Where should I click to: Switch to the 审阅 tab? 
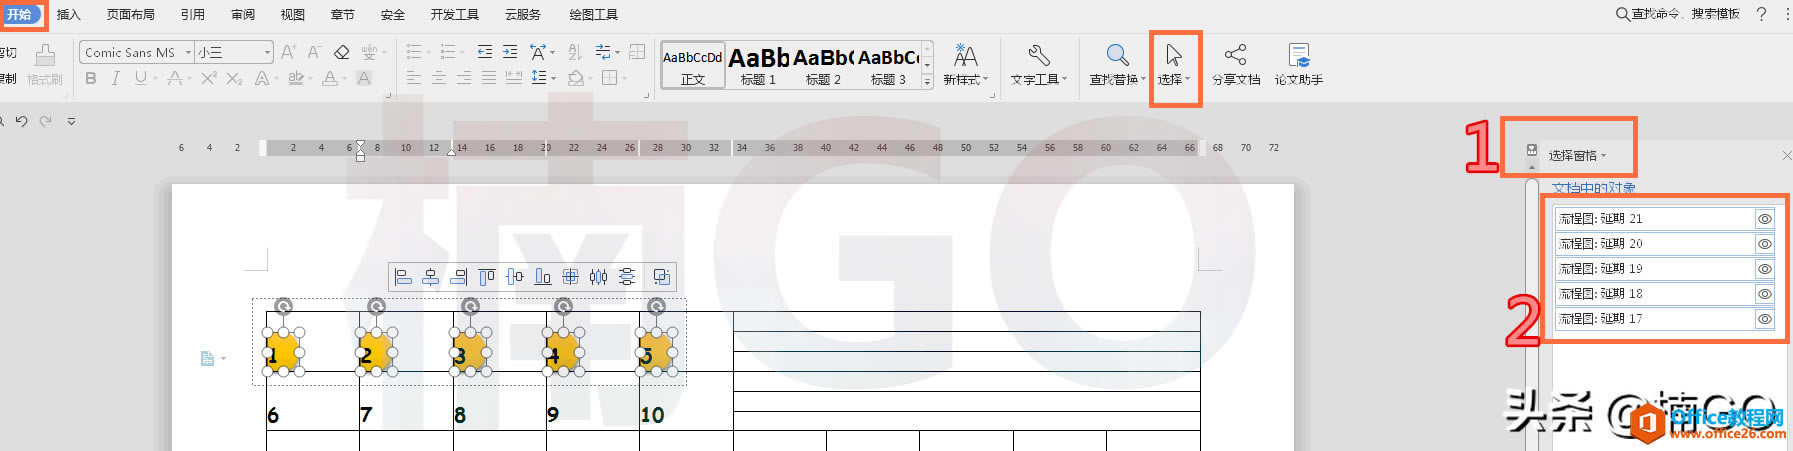(243, 14)
